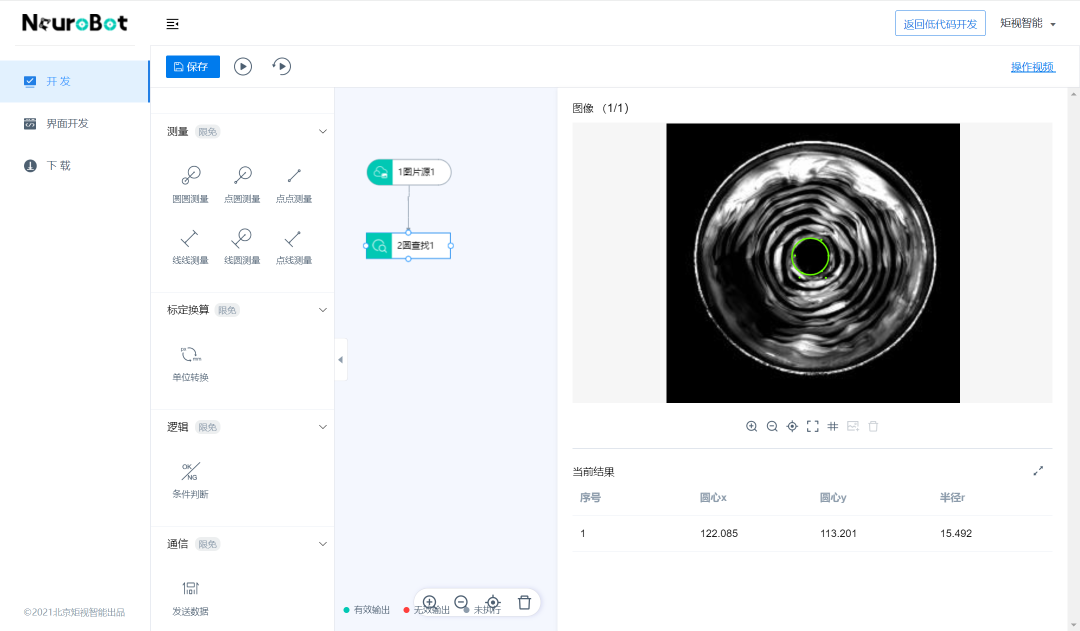
Task: Zoom in on the image preview
Action: tap(752, 426)
